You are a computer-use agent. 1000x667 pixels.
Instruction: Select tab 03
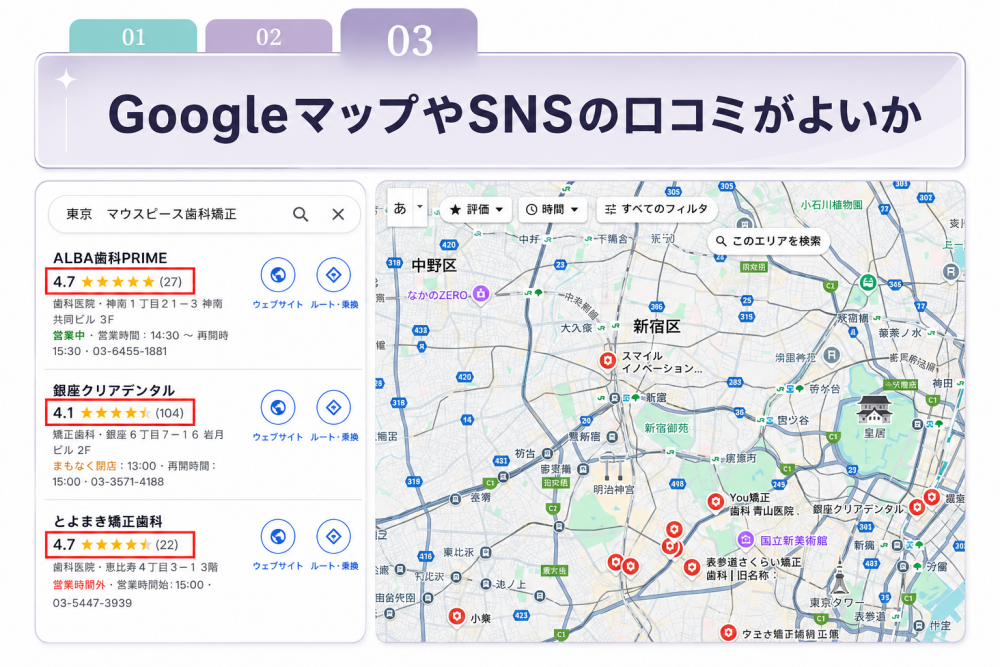pyautogui.click(x=409, y=40)
